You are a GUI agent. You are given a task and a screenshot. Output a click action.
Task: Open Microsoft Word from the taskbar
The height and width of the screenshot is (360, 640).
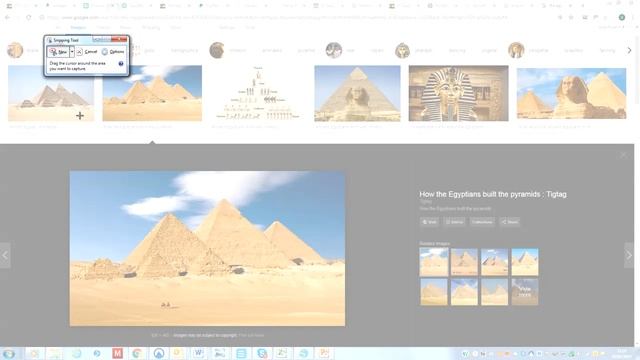(198, 353)
